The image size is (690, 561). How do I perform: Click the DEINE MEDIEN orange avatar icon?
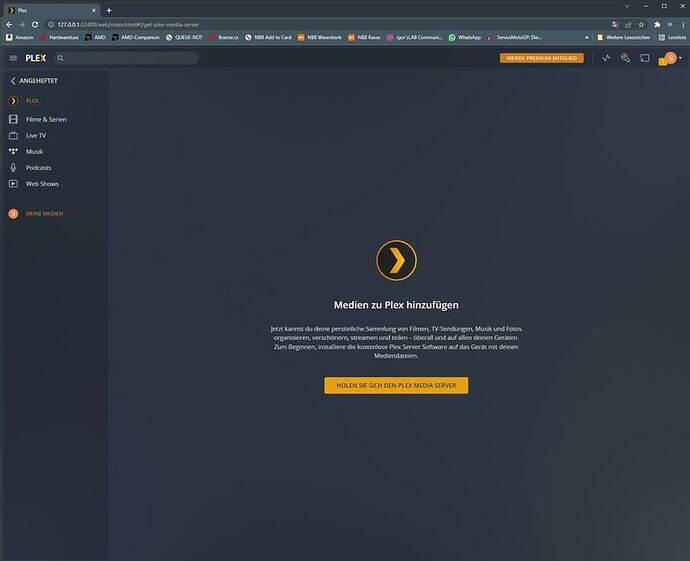point(13,213)
